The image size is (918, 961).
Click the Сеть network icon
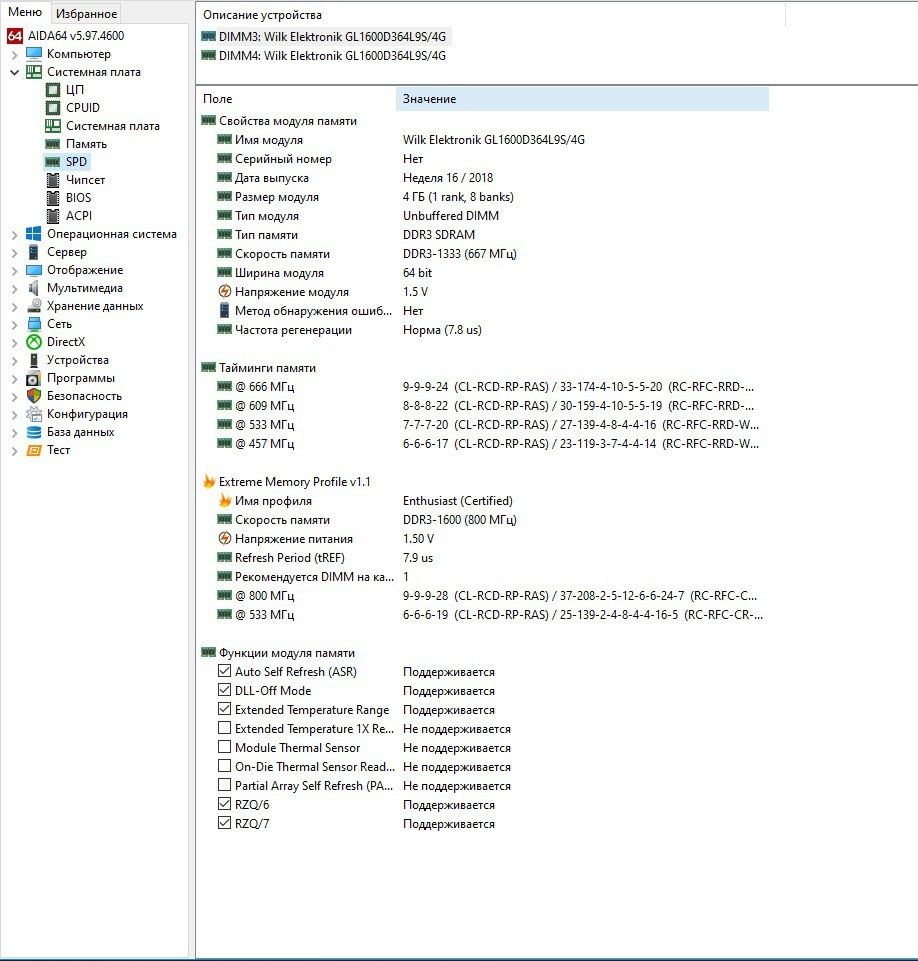click(x=34, y=324)
